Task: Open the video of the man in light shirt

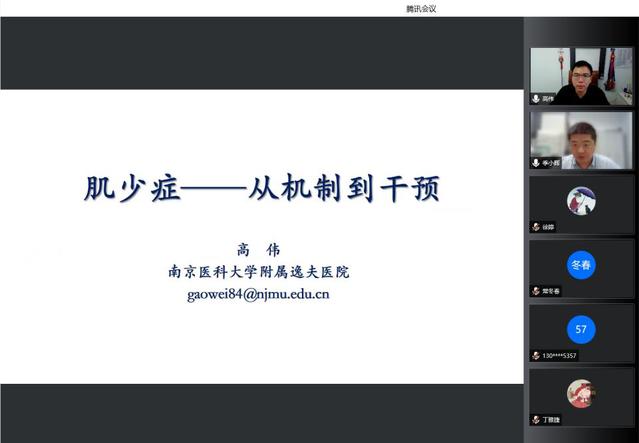Action: click(x=581, y=138)
